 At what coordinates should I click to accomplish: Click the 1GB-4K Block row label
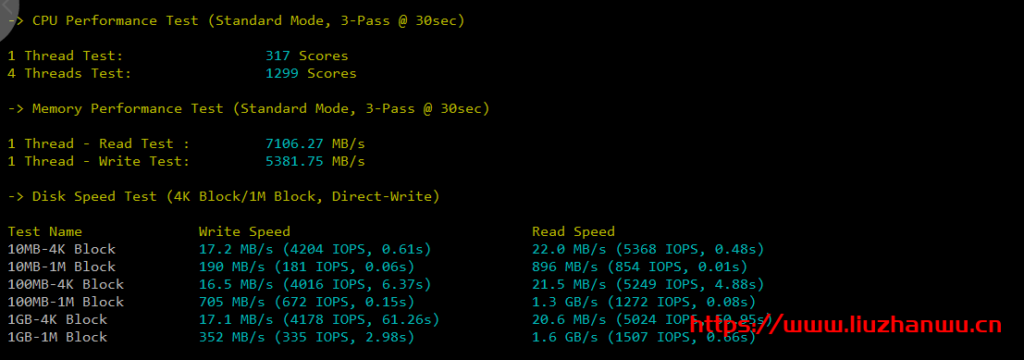[x=57, y=319]
